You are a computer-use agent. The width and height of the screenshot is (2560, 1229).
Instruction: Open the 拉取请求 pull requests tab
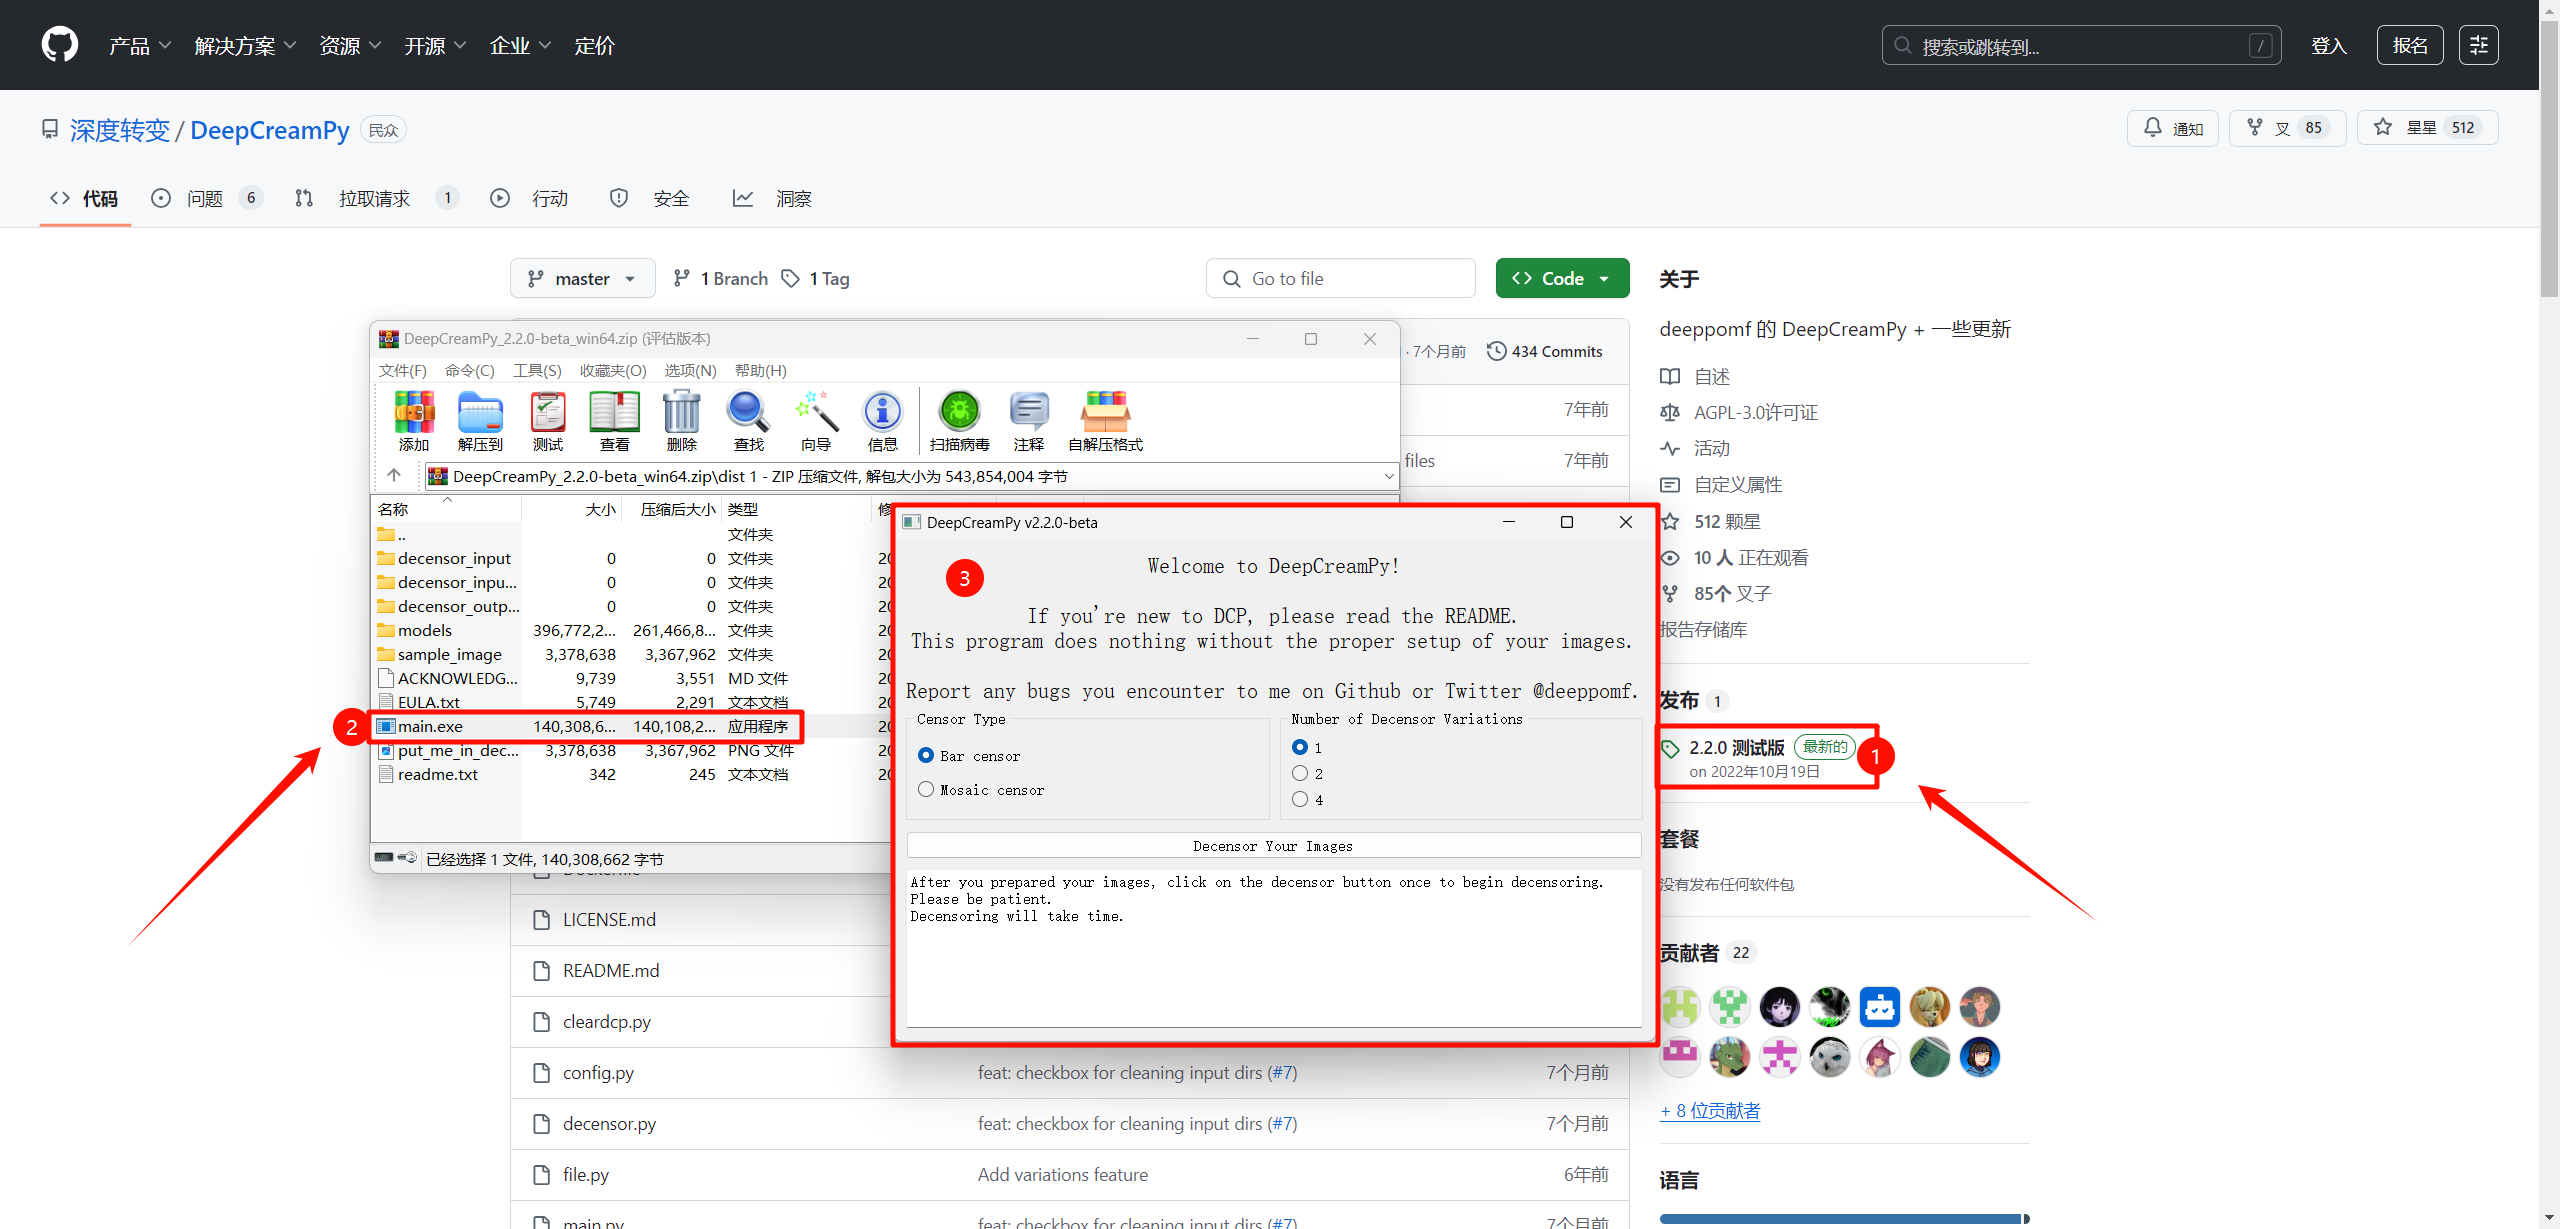click(376, 199)
